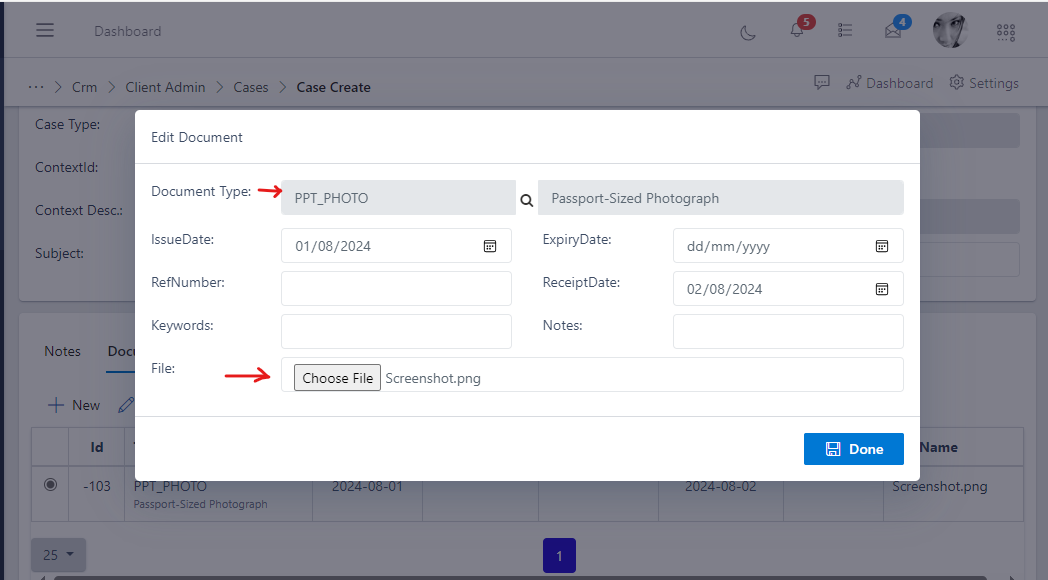Open messages via the envelope icon showing 4
This screenshot has height=580, width=1048.
(x=892, y=31)
